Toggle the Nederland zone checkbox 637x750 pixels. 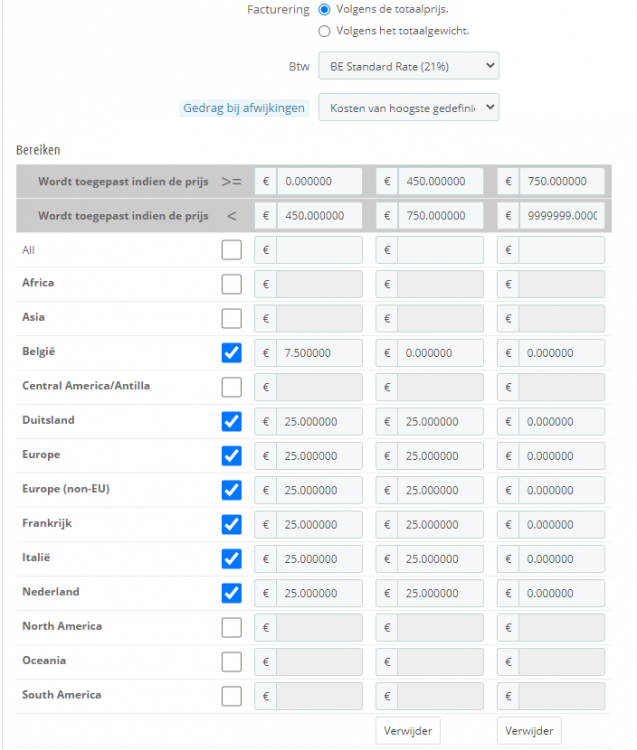pyautogui.click(x=231, y=593)
